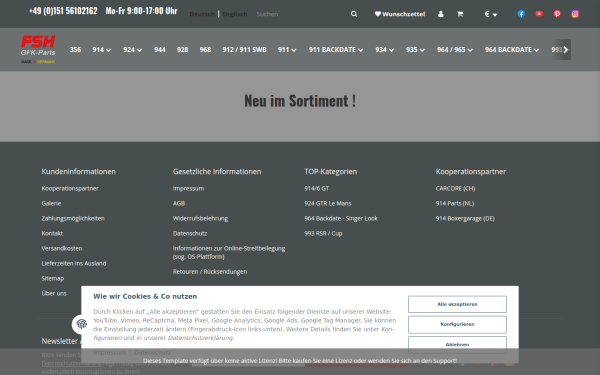Expand the 914 category menu
Screen dimensions: 600x375
pos(102,50)
